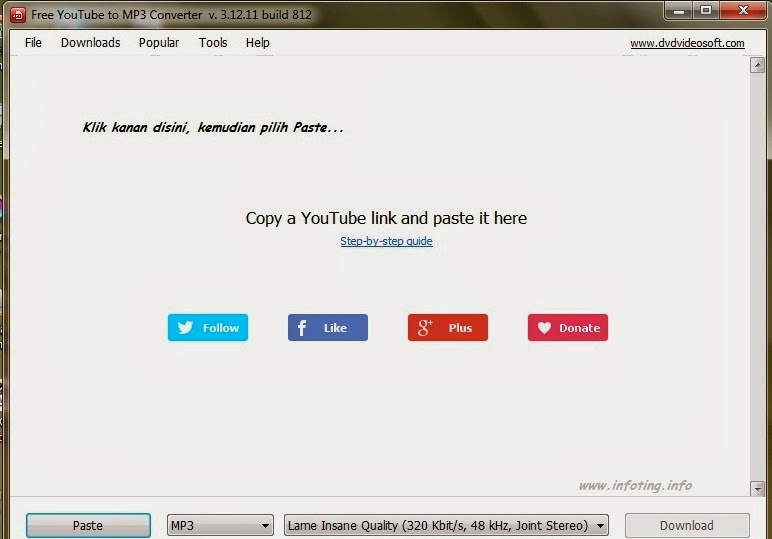
Task: Click the Facebook Like button
Action: pos(328,327)
